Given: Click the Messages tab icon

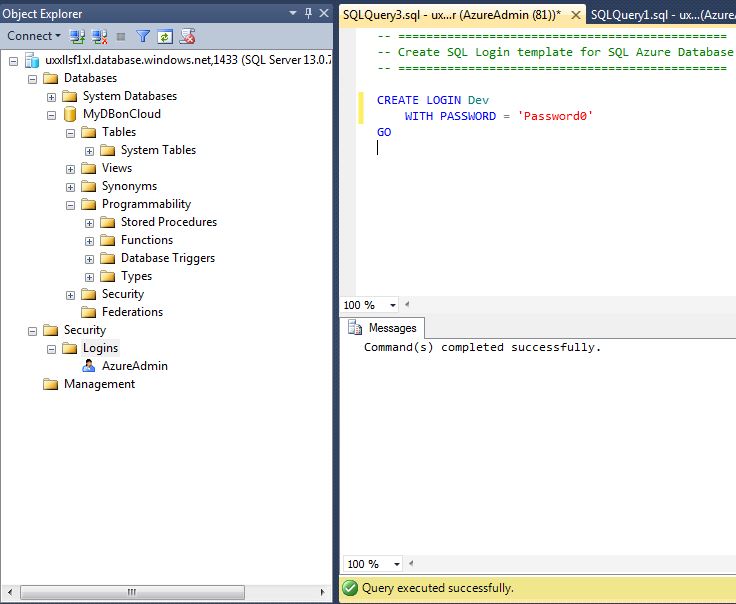Looking at the screenshot, I should [355, 328].
